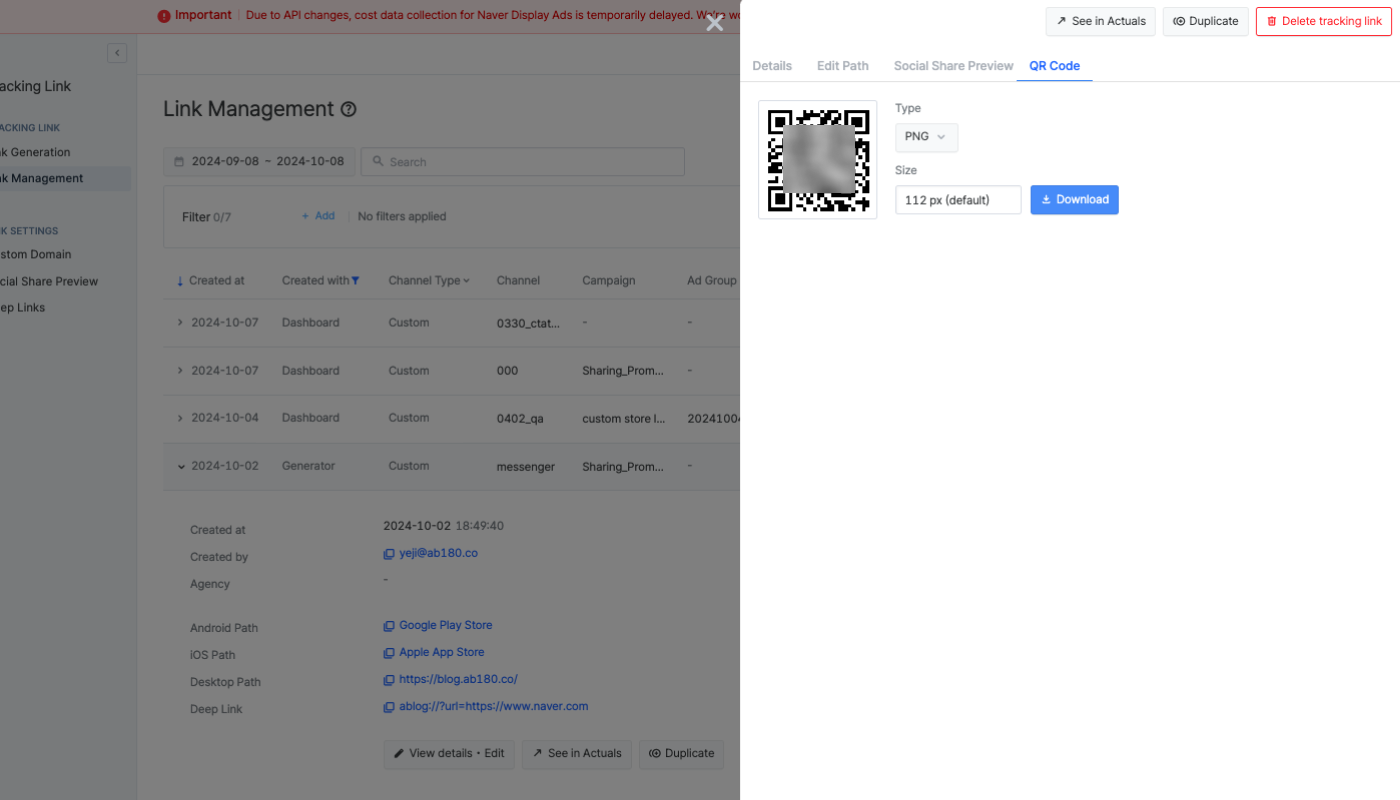Screen dimensions: 1400x800
Task: Copy the blog.ab180.co desktop path
Action: [389, 680]
